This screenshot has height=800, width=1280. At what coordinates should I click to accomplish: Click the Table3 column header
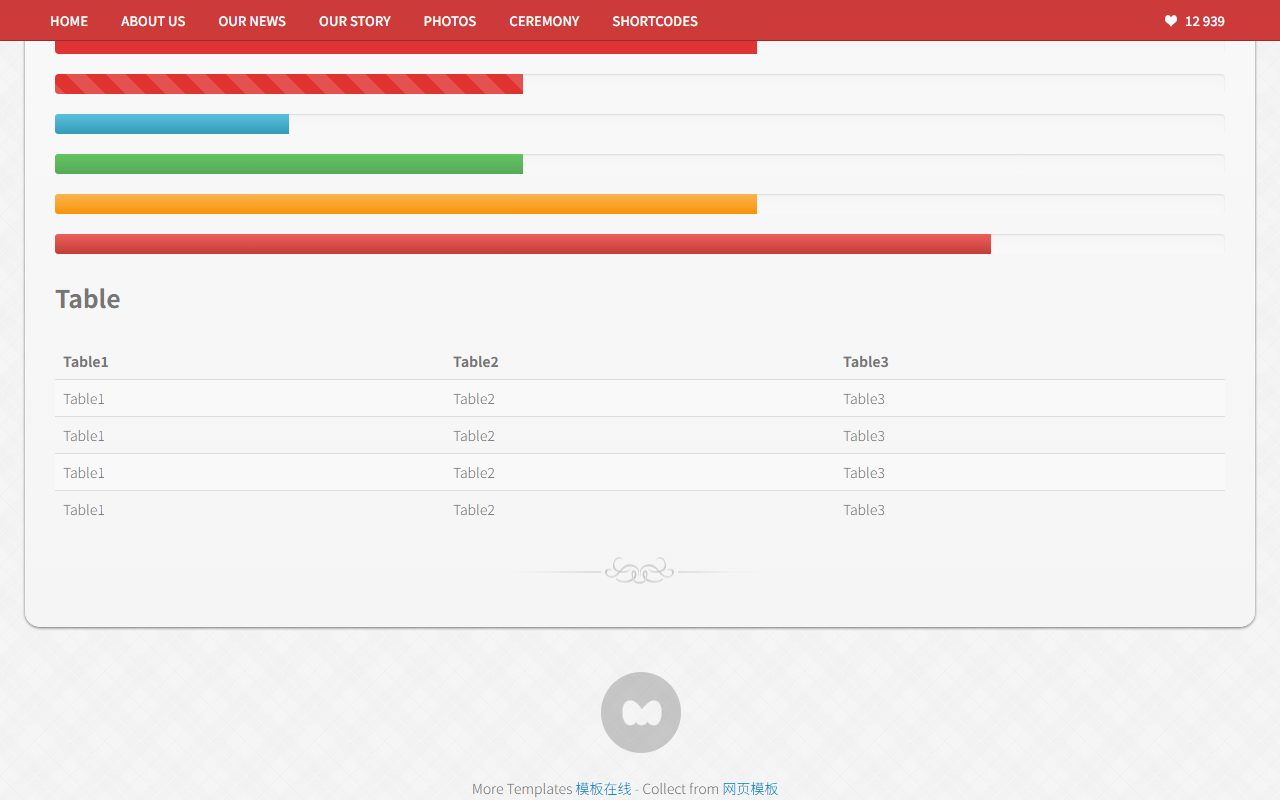pos(866,362)
